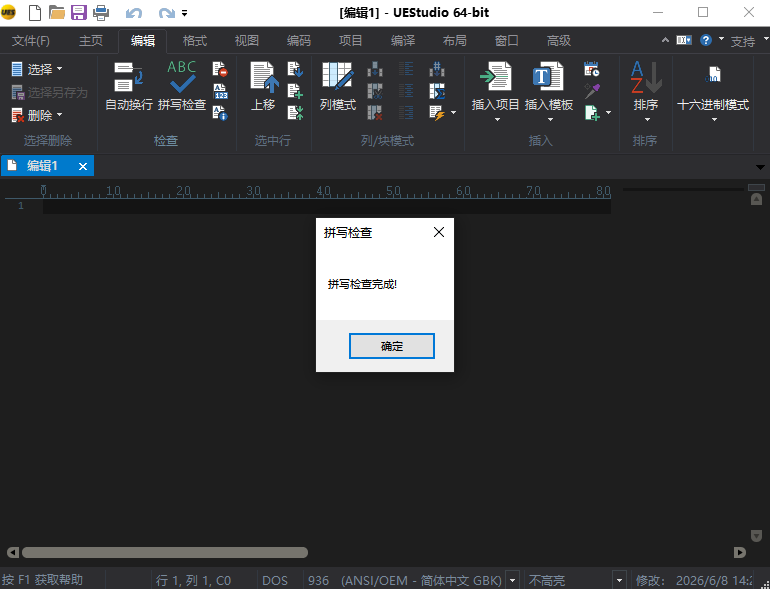Expand the 插入项目 dropdown arrow

click(x=496, y=119)
